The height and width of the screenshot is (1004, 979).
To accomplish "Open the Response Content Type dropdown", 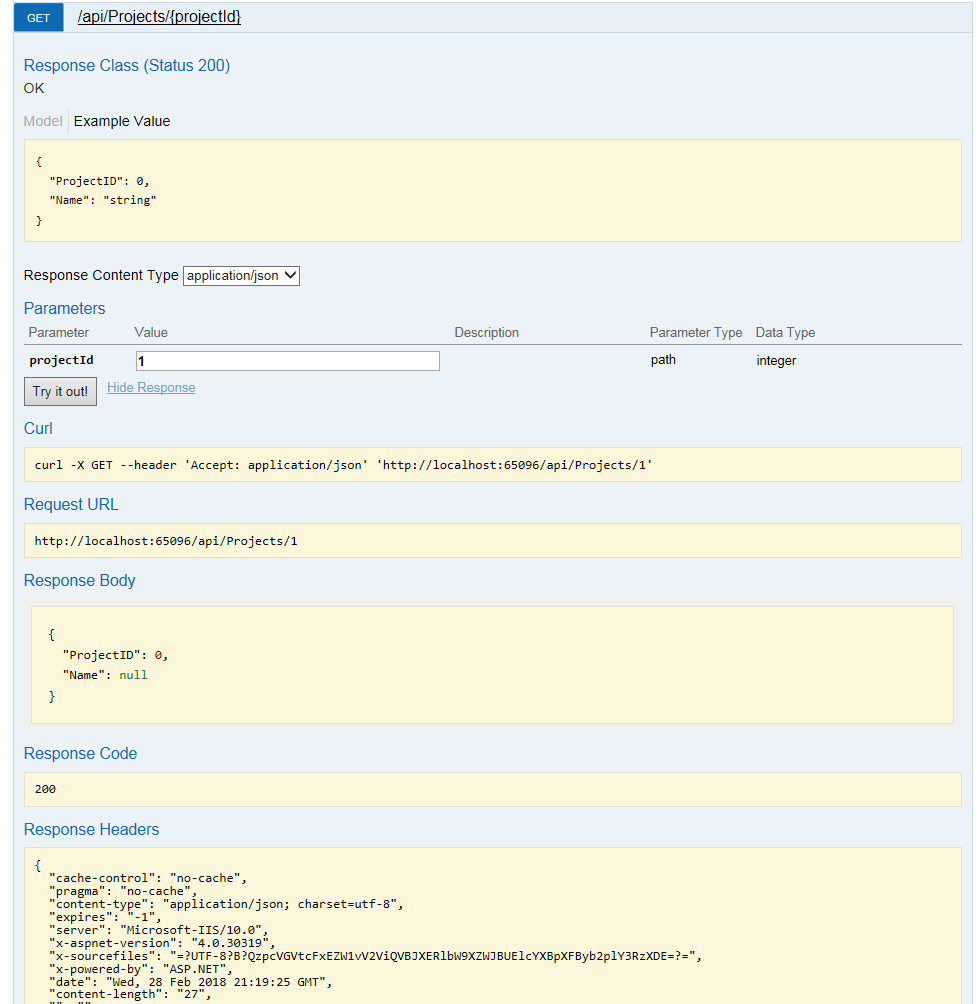I will click(x=241, y=275).
